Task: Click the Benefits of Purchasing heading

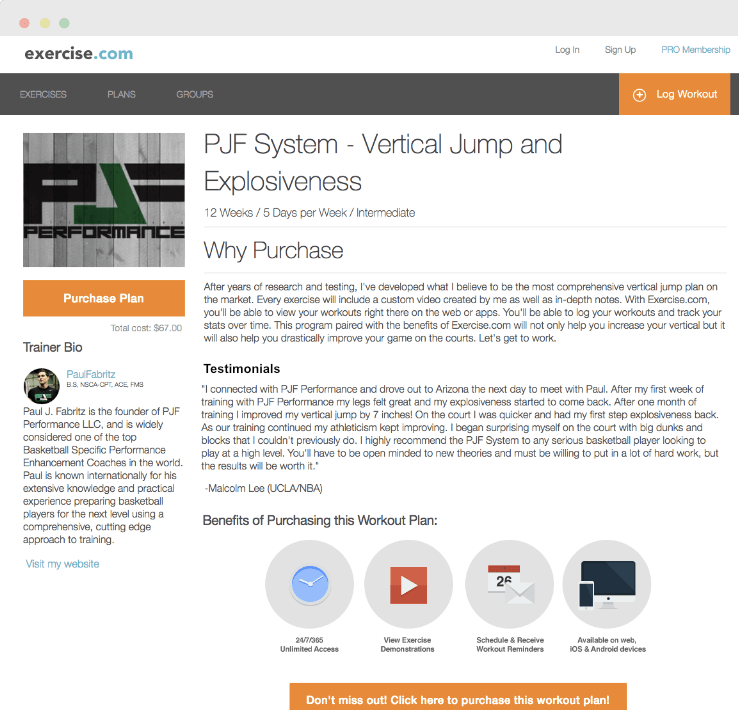Action: (320, 520)
